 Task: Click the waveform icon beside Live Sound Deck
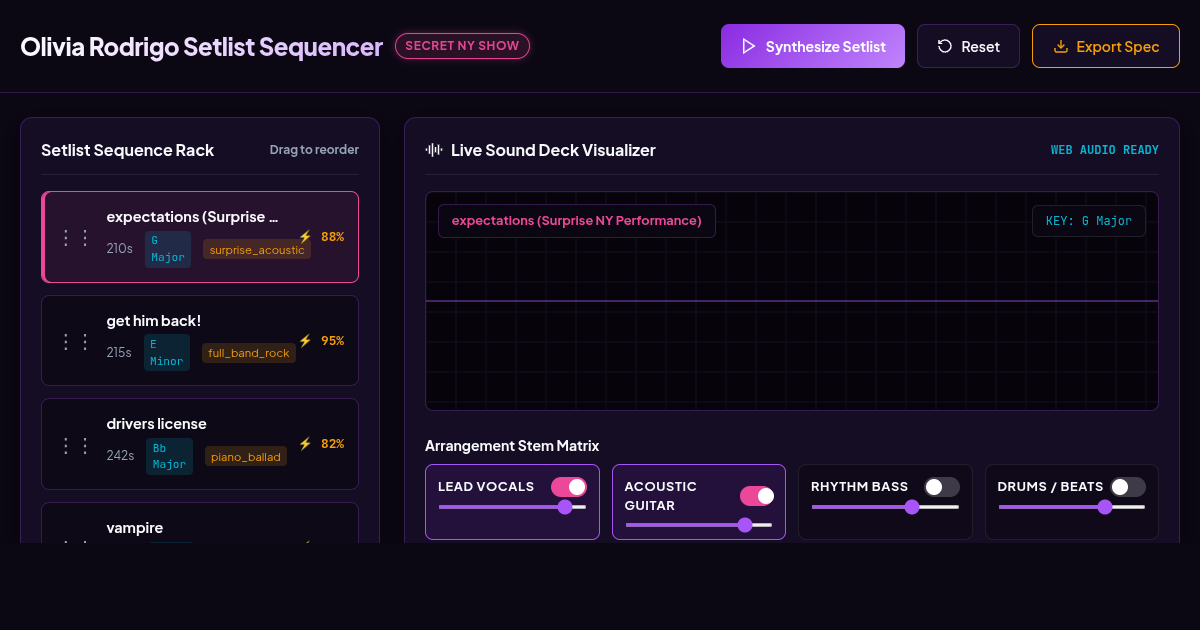[x=434, y=150]
